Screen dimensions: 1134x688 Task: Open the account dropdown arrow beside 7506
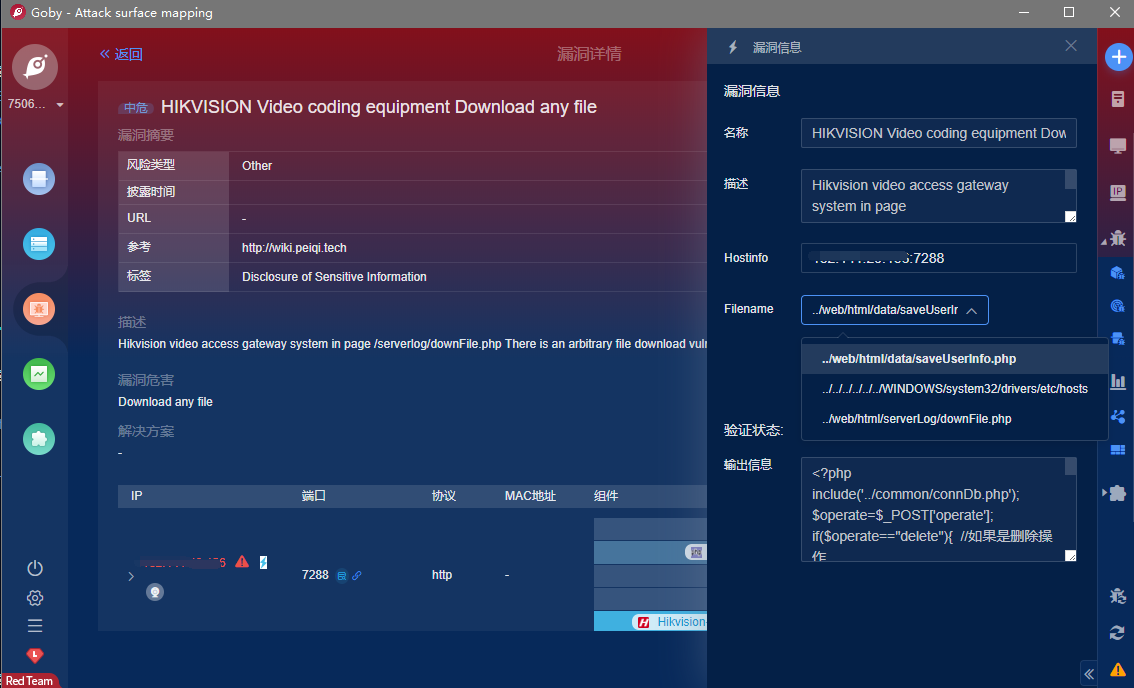[60, 105]
